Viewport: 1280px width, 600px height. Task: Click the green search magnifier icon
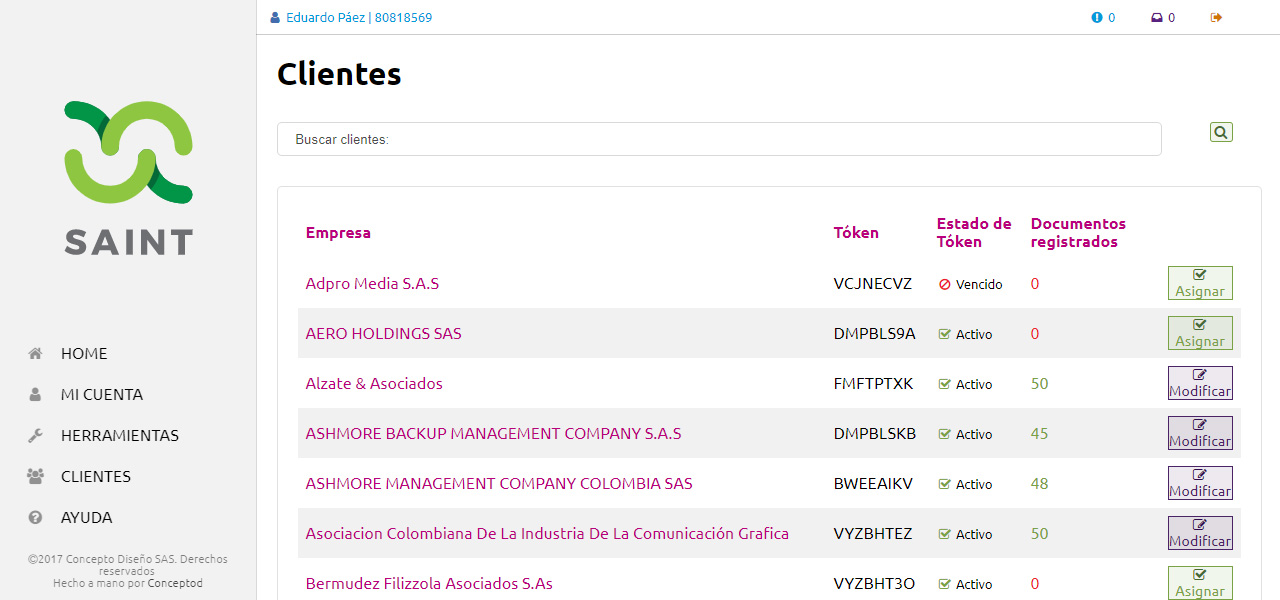click(1221, 132)
